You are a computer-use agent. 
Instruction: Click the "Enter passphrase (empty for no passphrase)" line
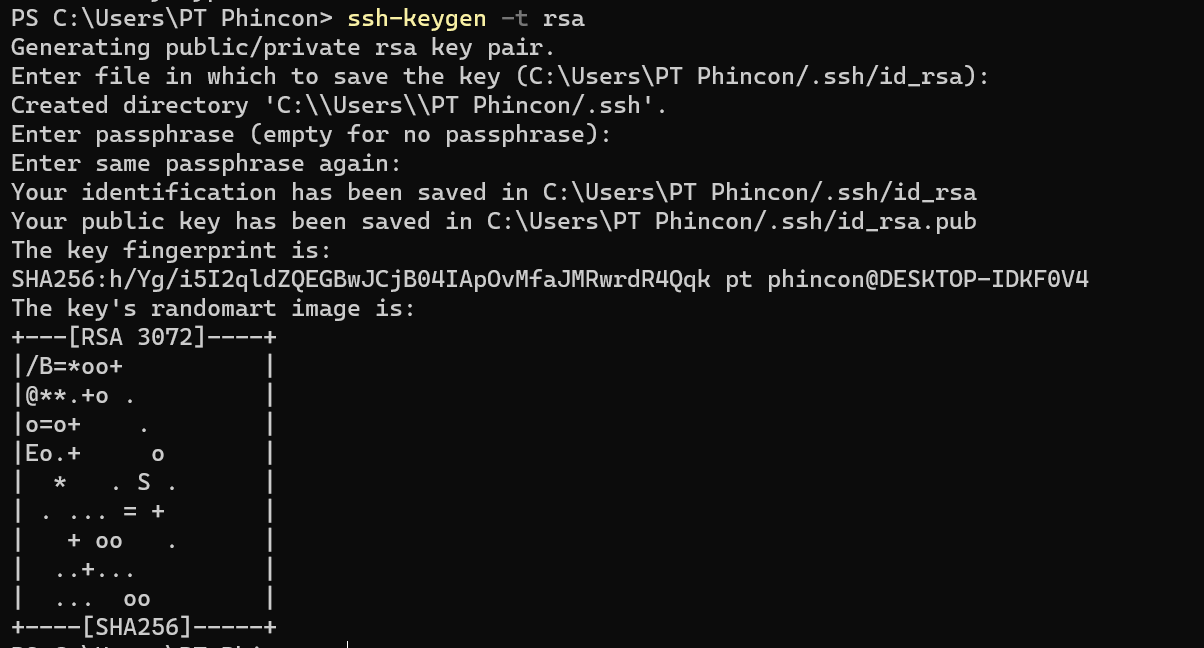point(310,134)
